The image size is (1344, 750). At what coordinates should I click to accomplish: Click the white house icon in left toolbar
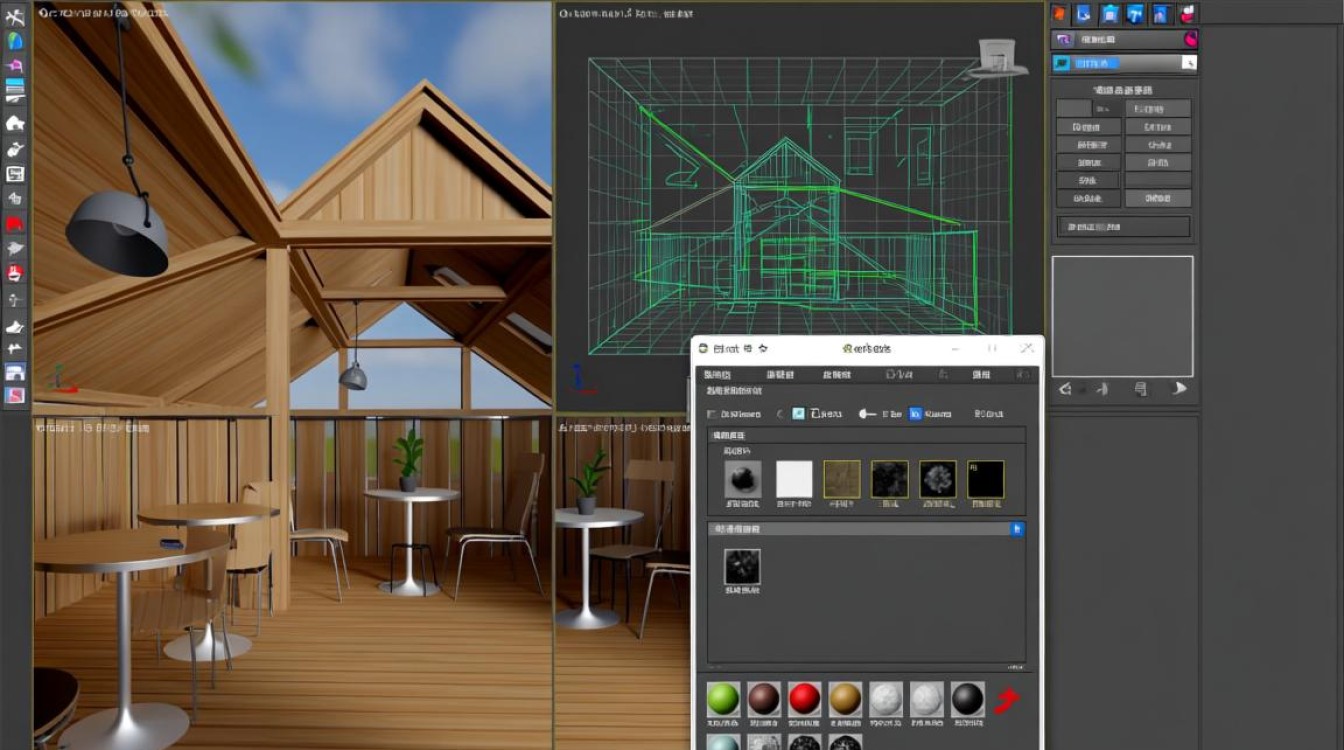pos(15,123)
